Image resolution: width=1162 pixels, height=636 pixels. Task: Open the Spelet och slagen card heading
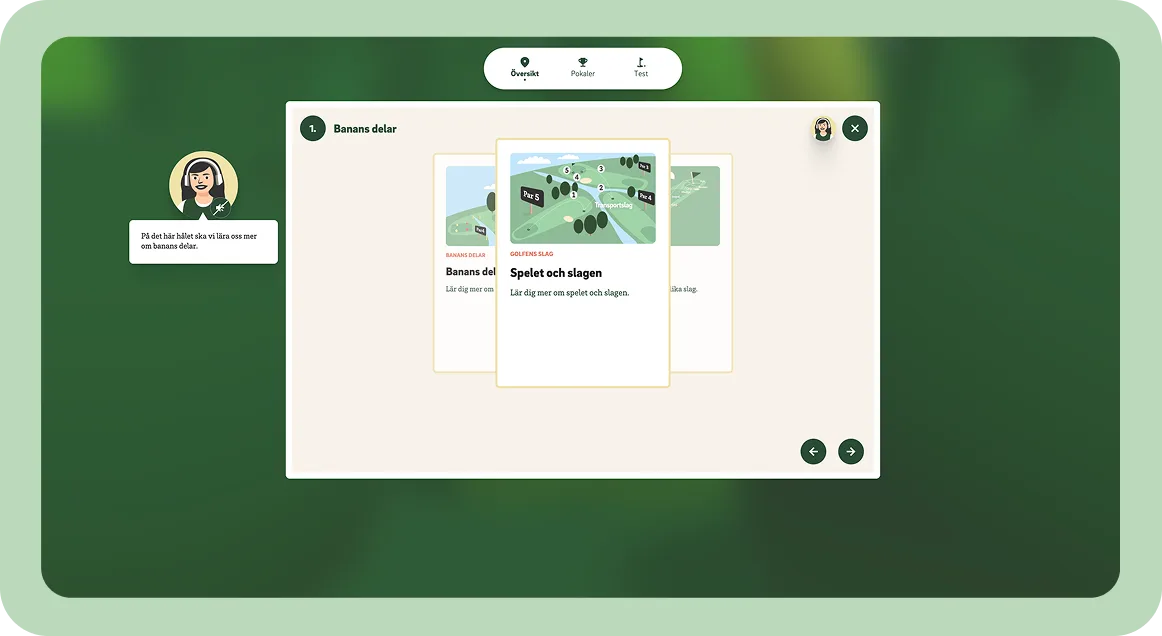[x=556, y=273]
